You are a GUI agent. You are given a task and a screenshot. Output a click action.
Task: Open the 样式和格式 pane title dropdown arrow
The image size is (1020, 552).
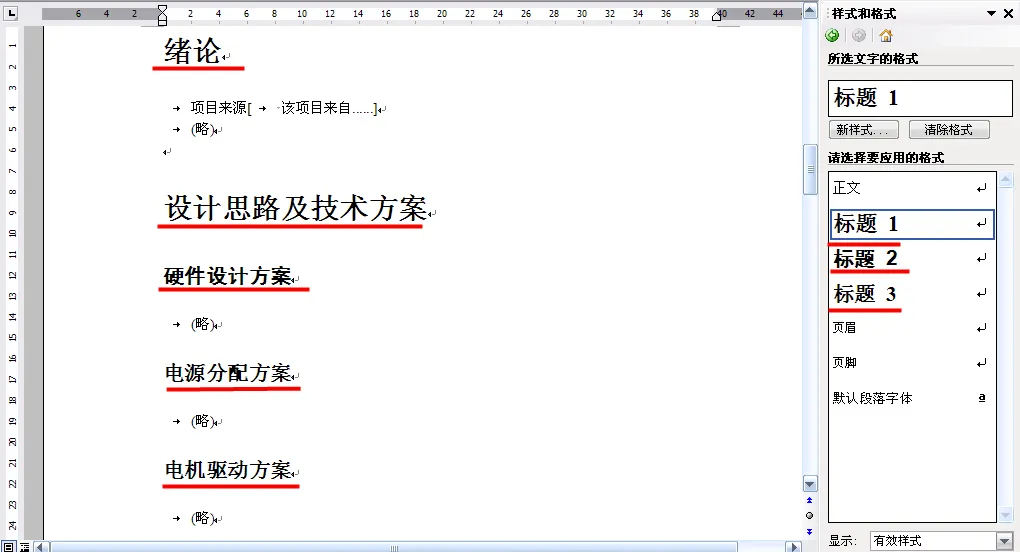(x=991, y=13)
